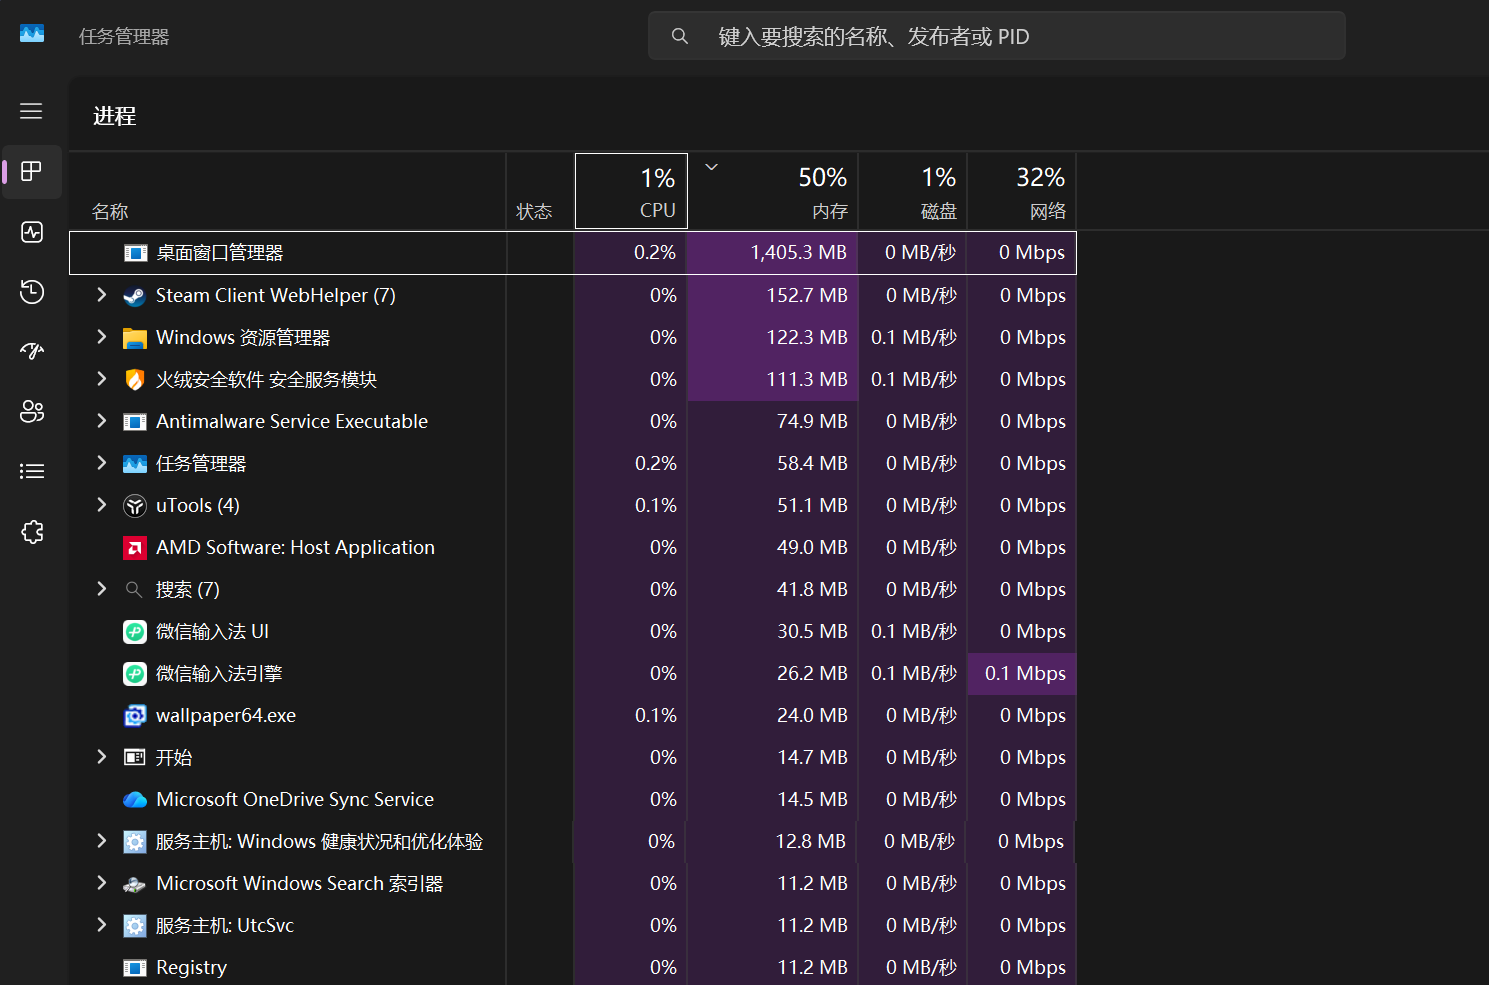Open the Details list sidebar icon
Image resolution: width=1489 pixels, height=985 pixels.
point(31,471)
